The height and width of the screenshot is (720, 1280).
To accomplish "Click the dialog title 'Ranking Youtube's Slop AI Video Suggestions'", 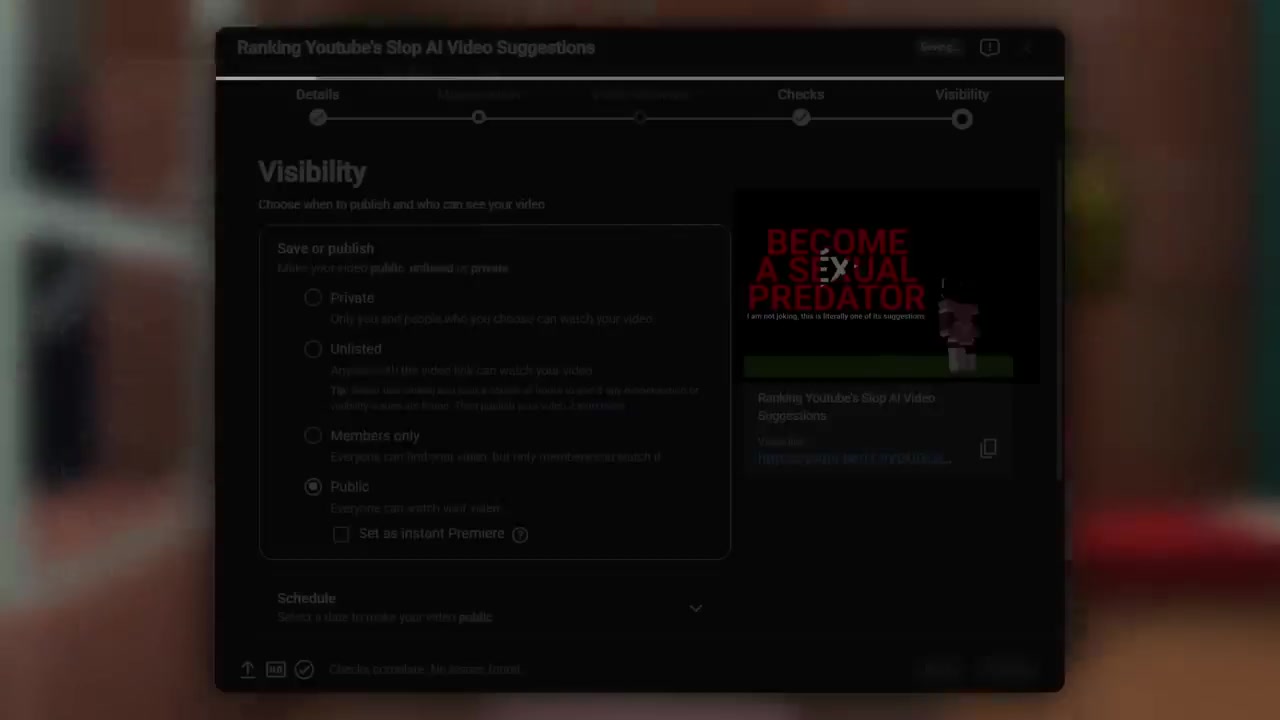I will pyautogui.click(x=416, y=47).
